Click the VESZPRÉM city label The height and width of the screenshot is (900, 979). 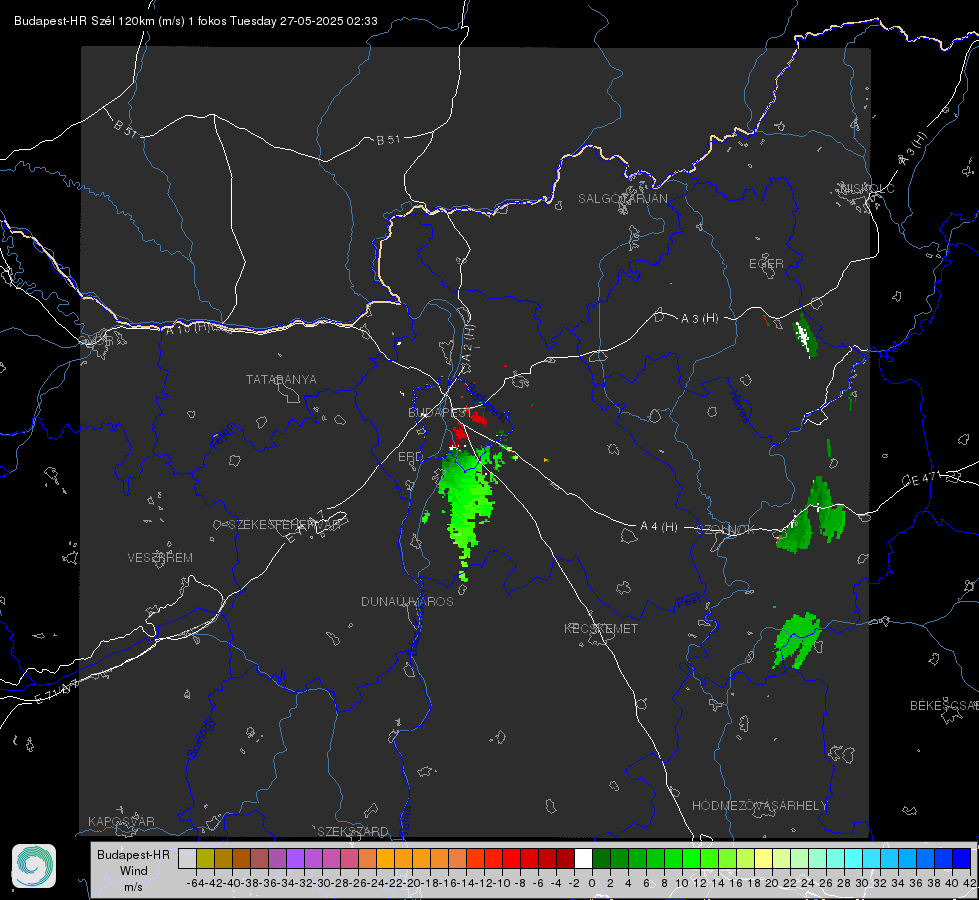pos(160,558)
